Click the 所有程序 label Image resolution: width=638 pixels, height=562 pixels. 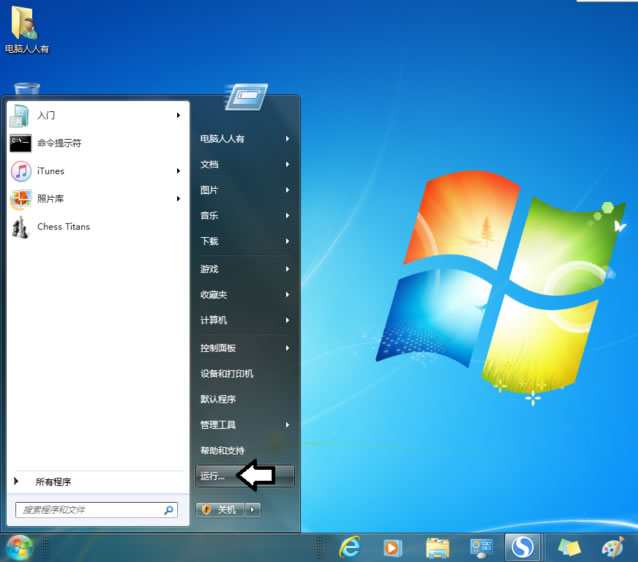[53, 482]
